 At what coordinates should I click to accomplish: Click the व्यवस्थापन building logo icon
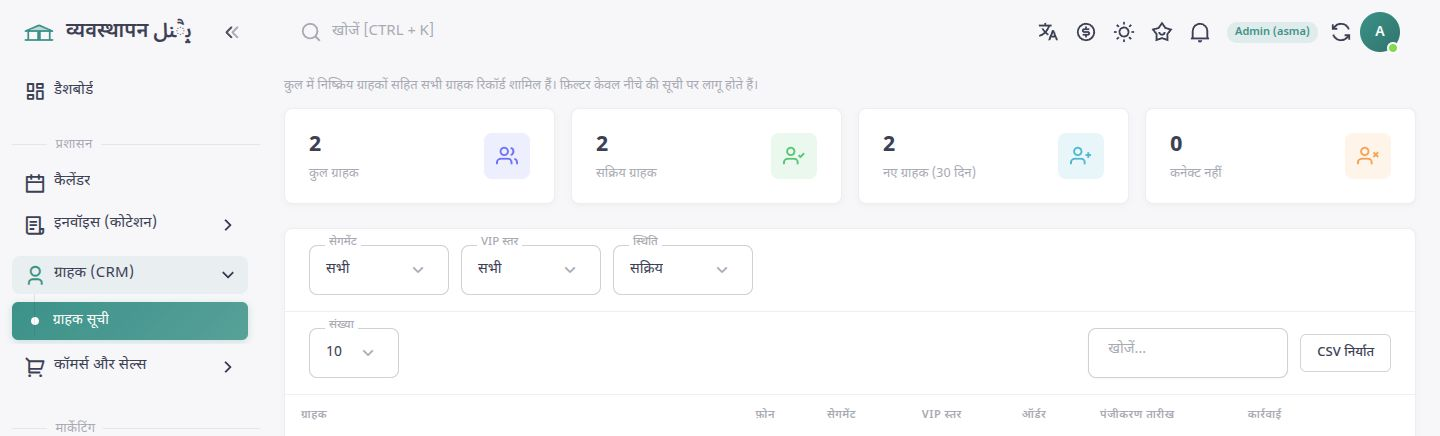tap(39, 32)
